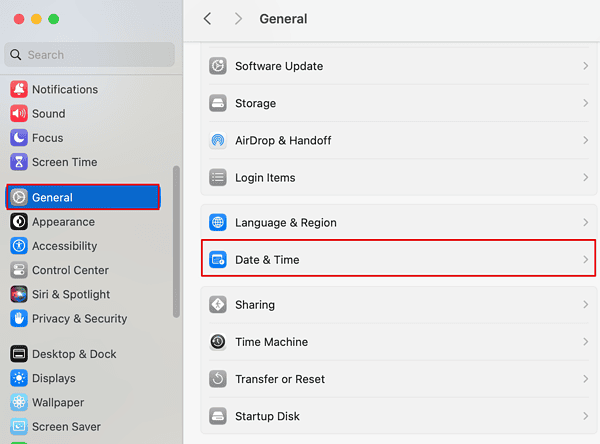Viewport: 600px width, 444px height.
Task: Open Desktop & Dock settings
Action: coord(73,354)
